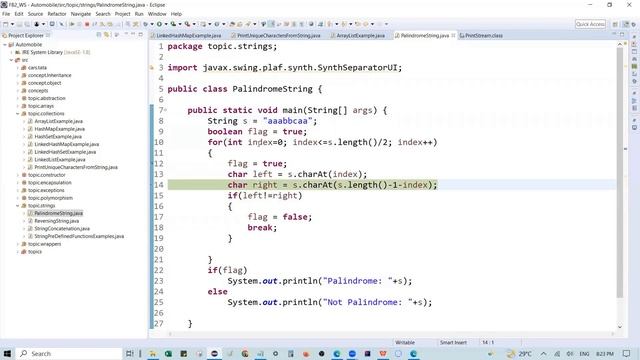The width and height of the screenshot is (640, 360).
Task: Toggle Link with Editor in Project Explorer
Action: 107,35
